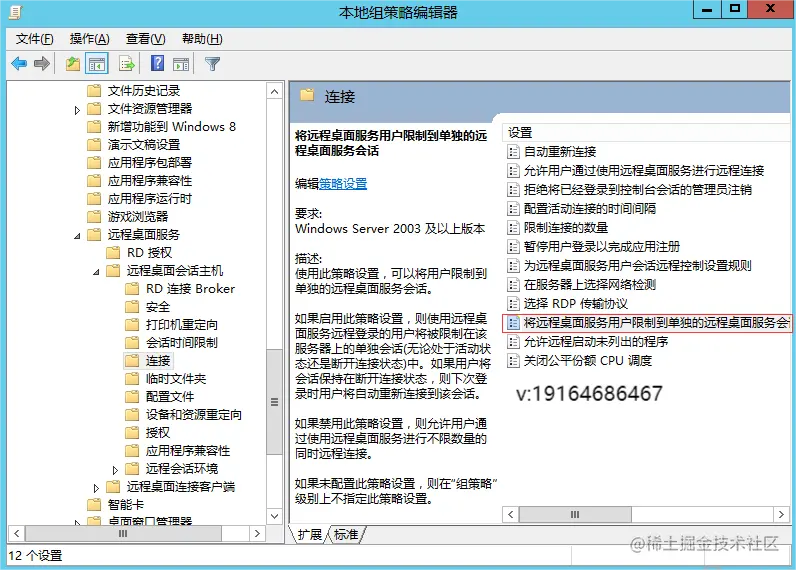This screenshot has width=796, height=570.
Task: Select 允许远程启动未列出的程序 setting
Action: [595, 342]
